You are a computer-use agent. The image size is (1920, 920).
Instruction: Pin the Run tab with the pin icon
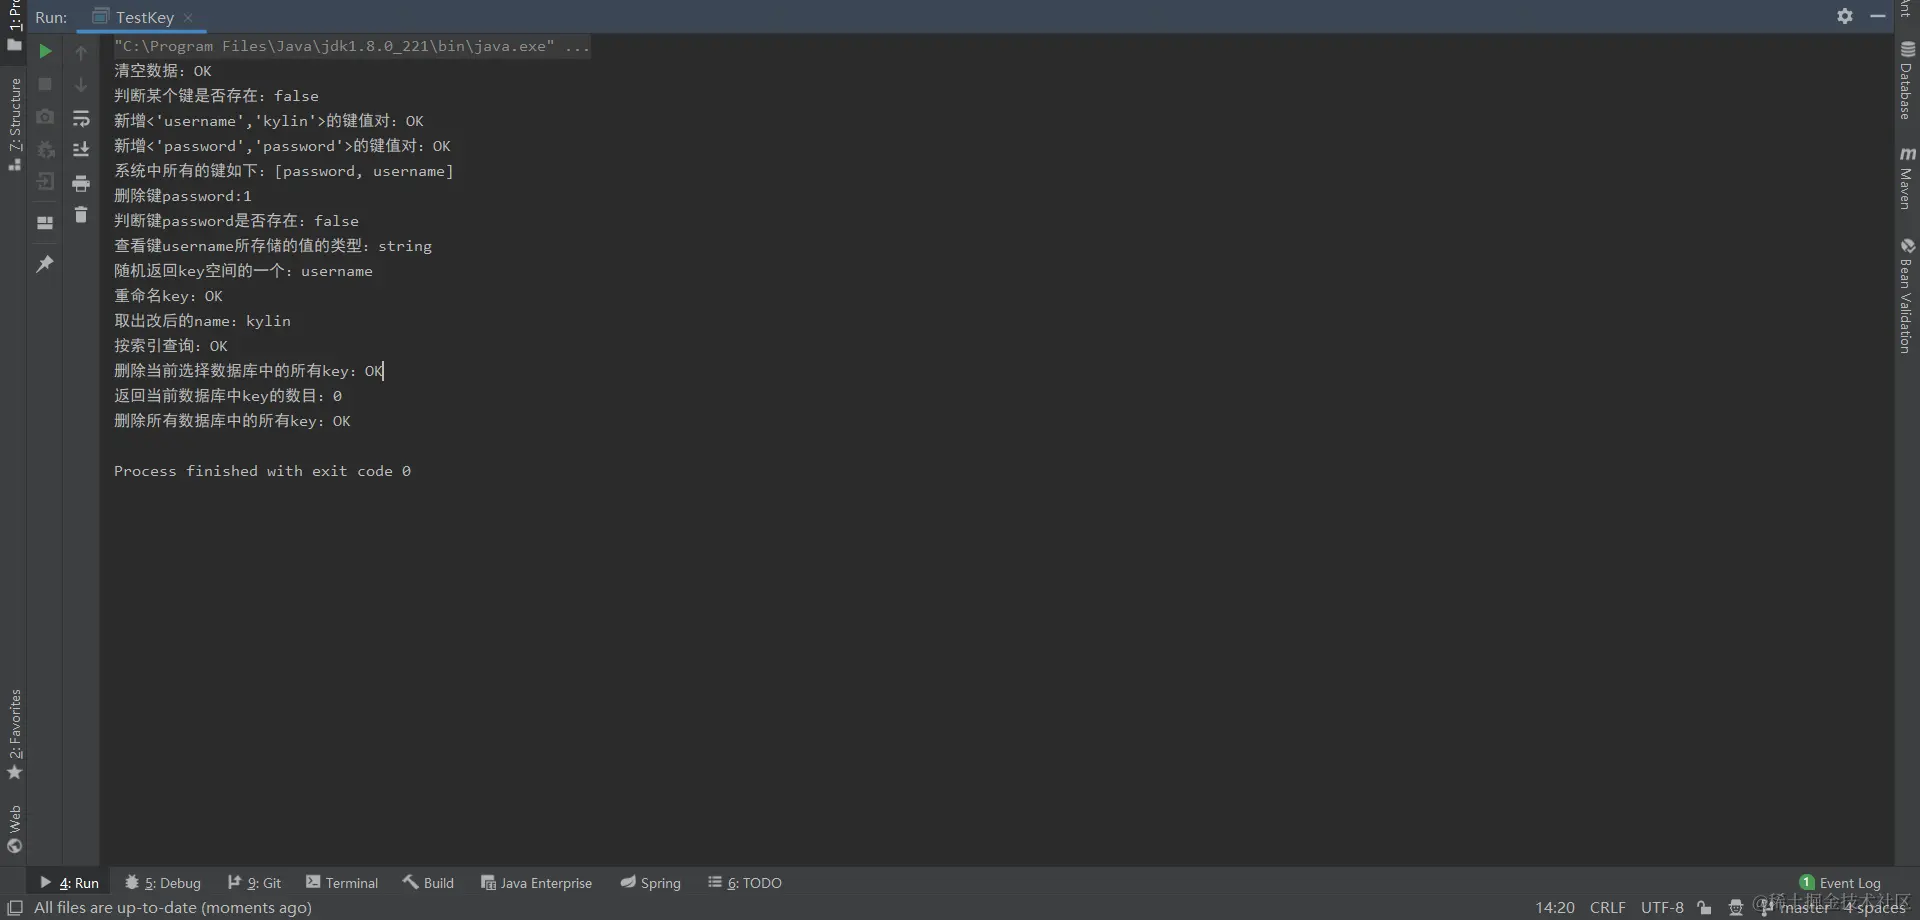tap(45, 264)
